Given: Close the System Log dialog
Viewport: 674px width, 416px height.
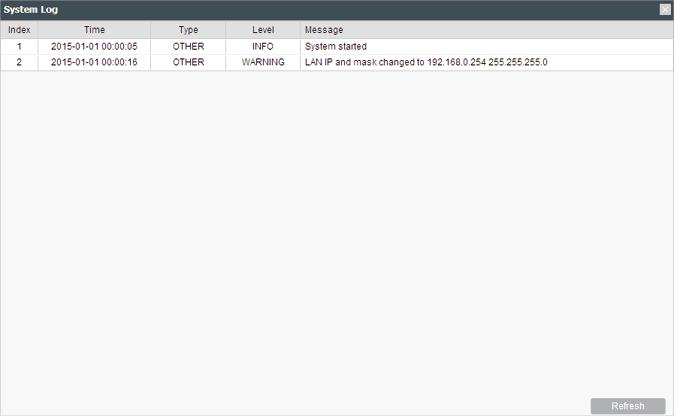Looking at the screenshot, I should pos(665,9).
